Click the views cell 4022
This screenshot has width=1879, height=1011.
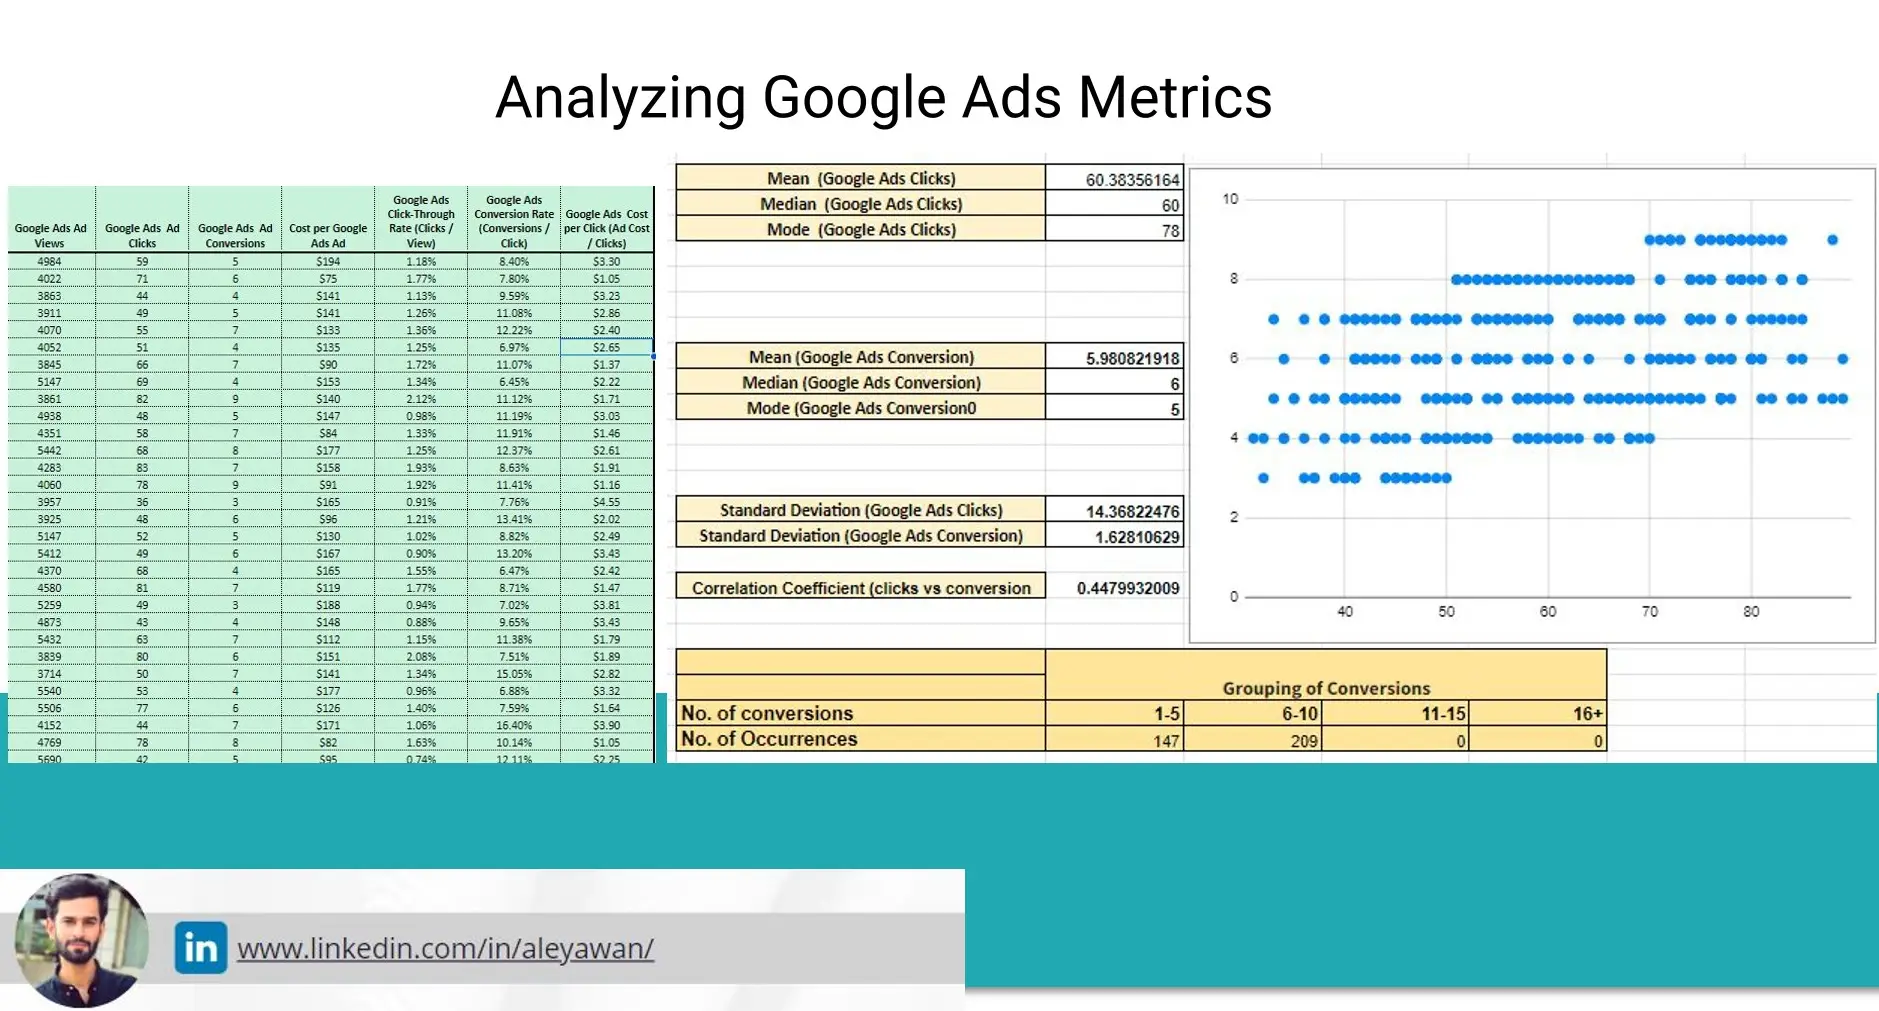50,279
